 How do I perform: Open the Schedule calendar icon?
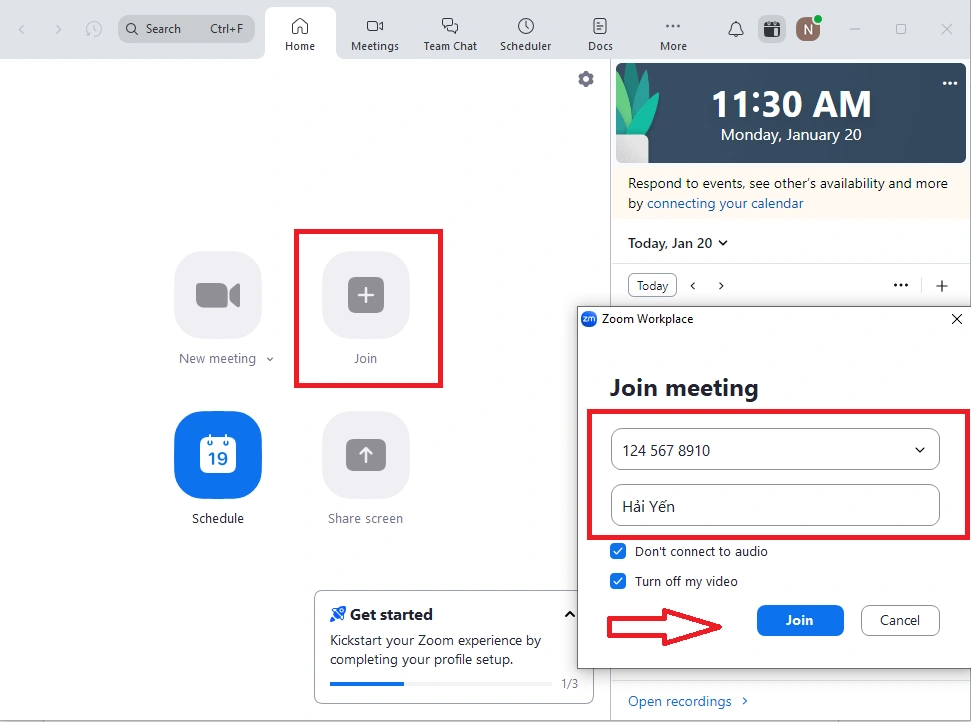coord(218,455)
